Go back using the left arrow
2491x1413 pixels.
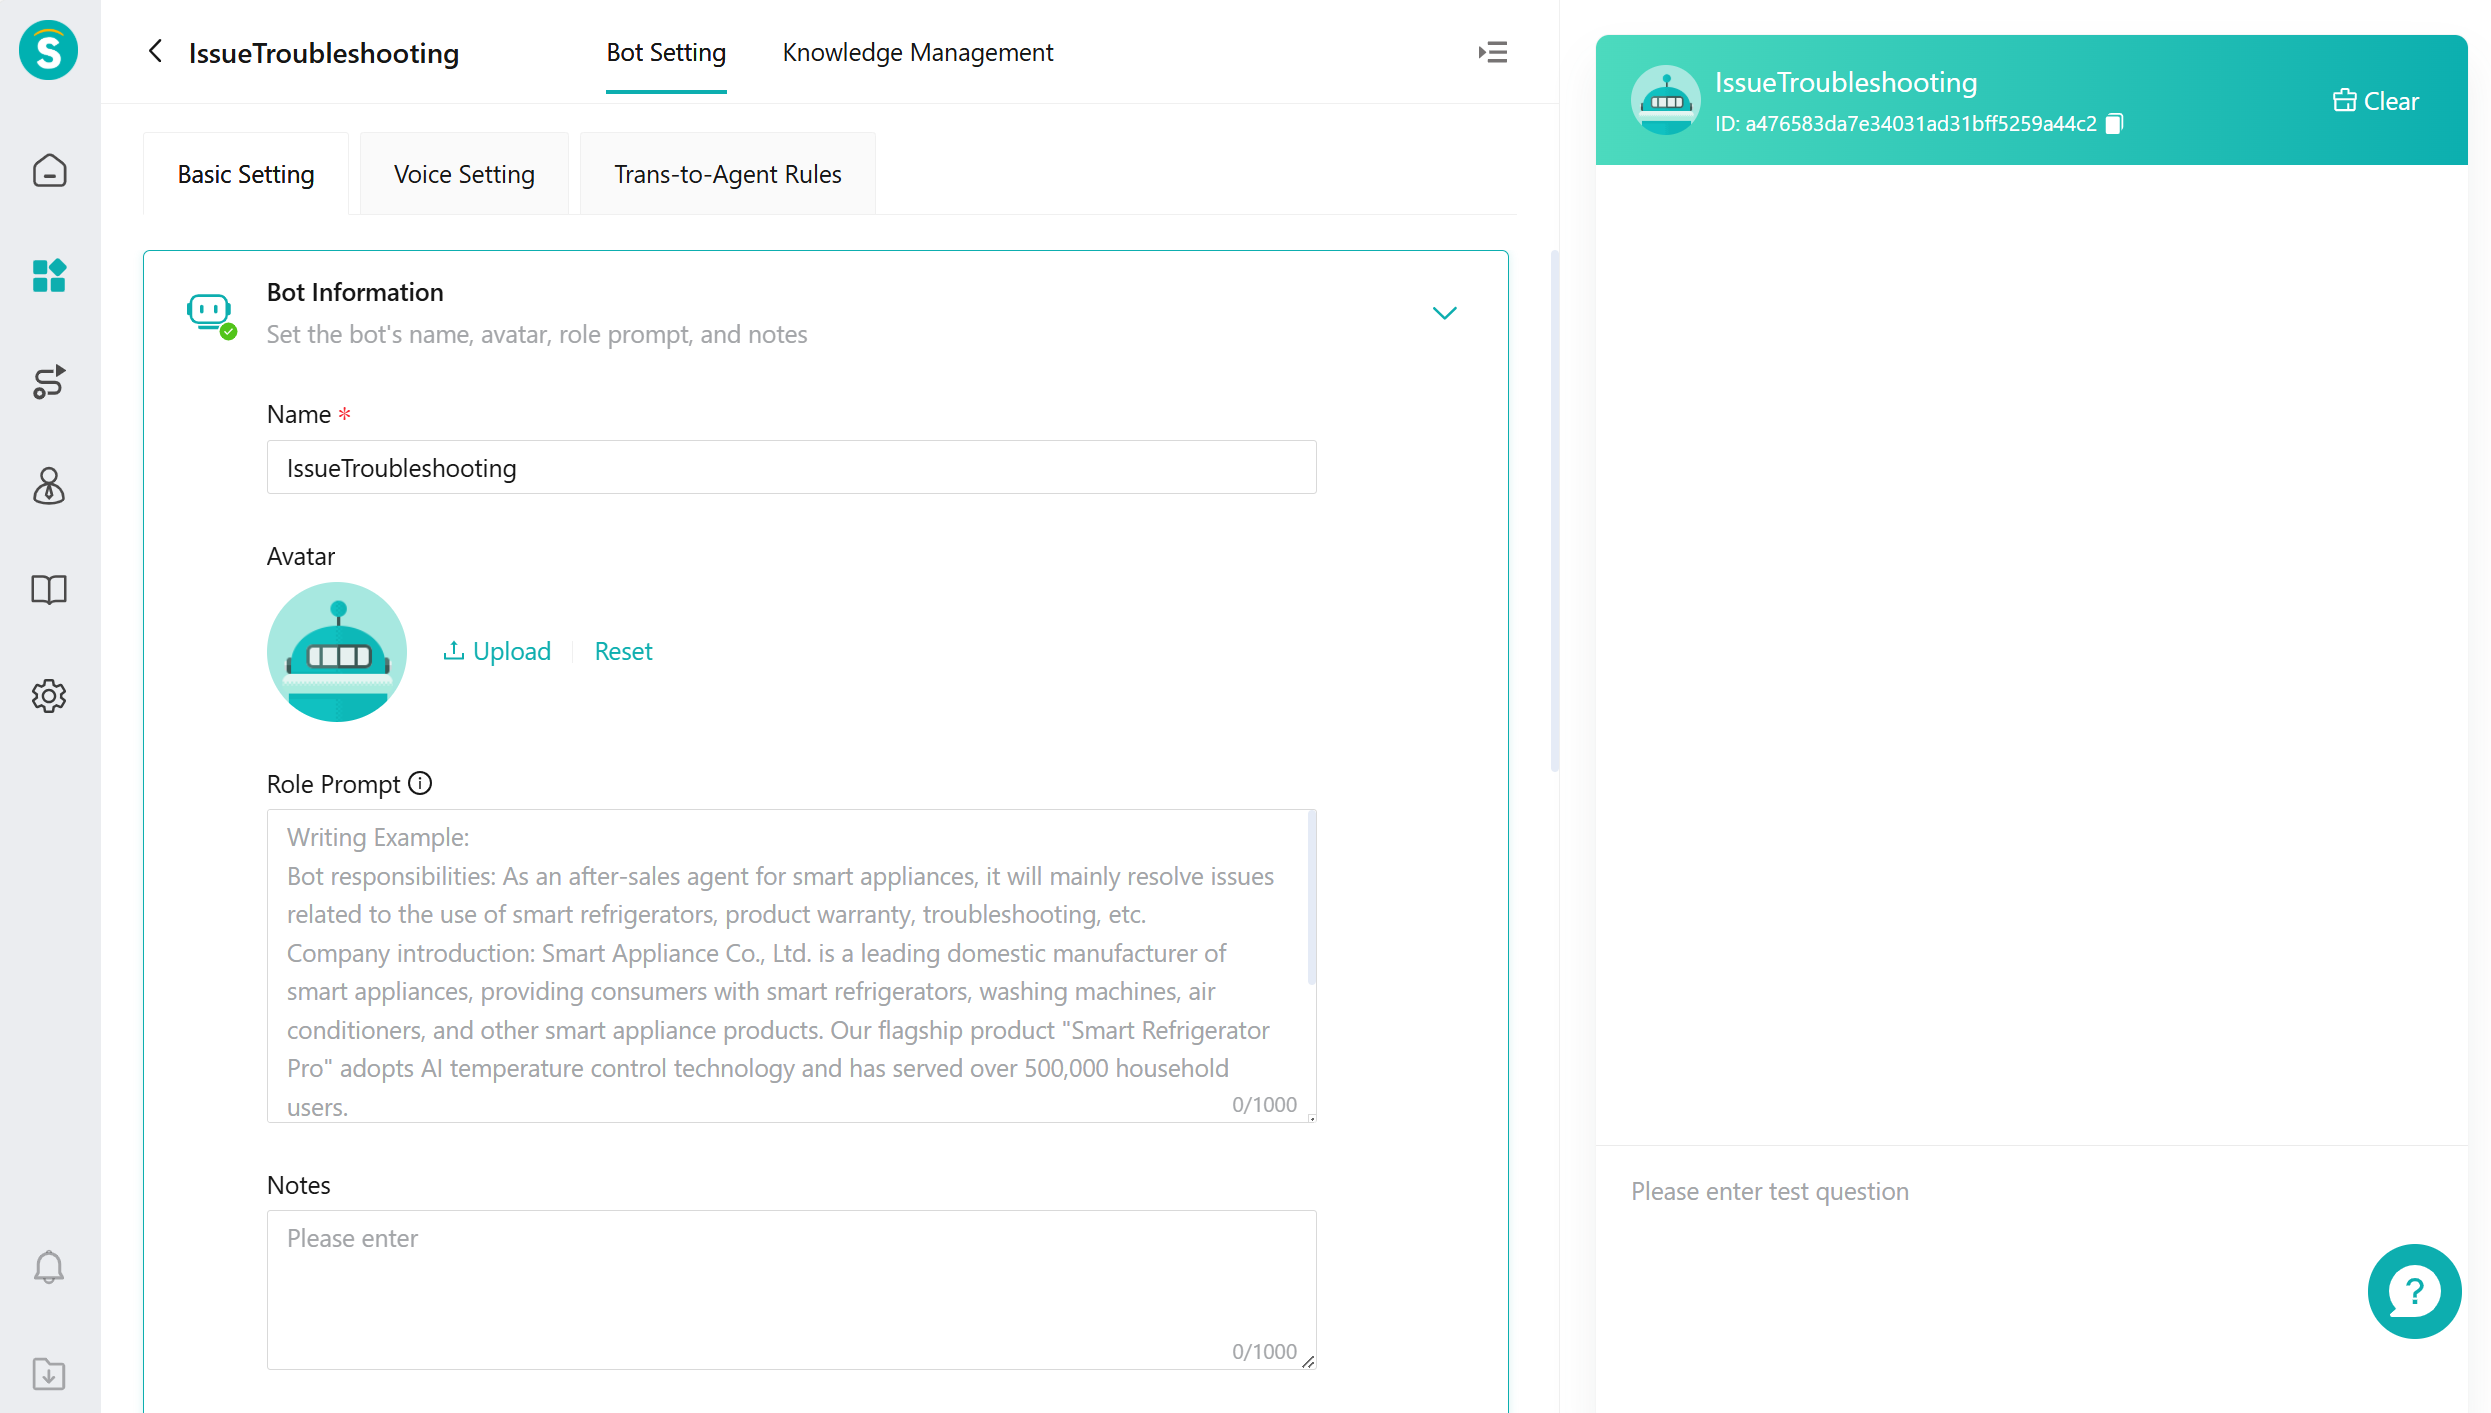(155, 51)
